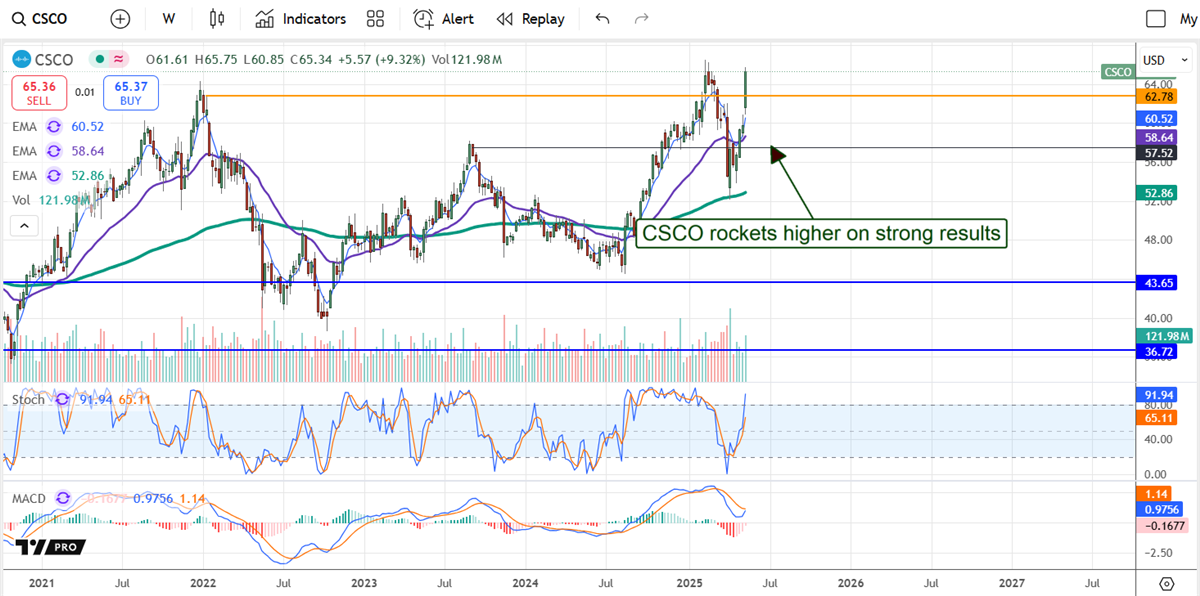Click the red SELL 65.36 button

pyautogui.click(x=40, y=93)
